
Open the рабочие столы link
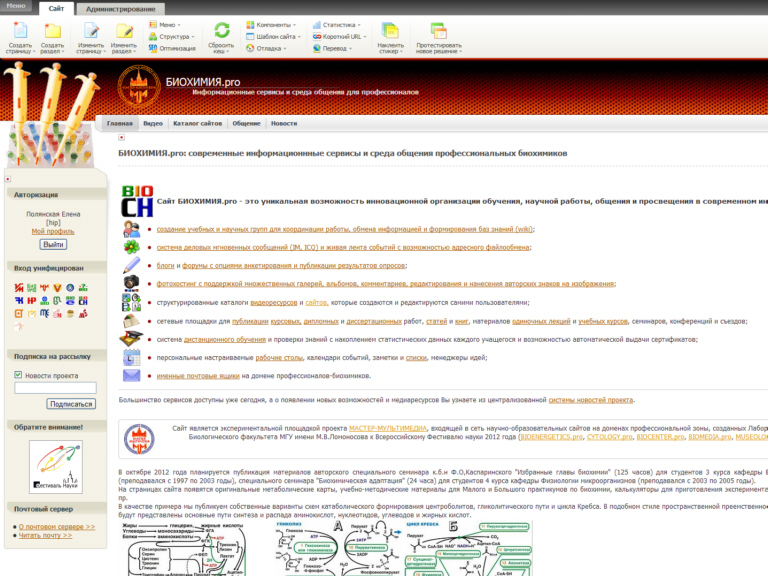(x=279, y=358)
